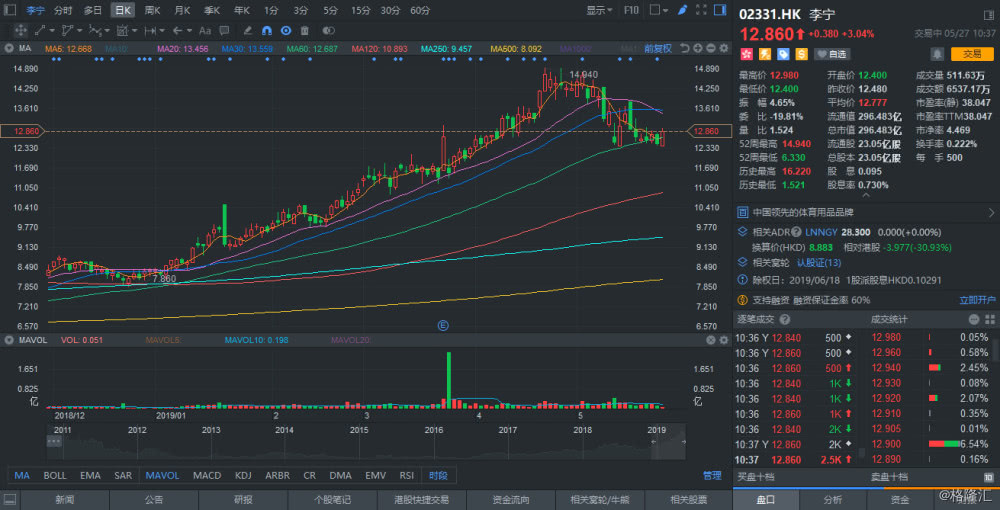Click the orange 交易 trade button

click(x=971, y=54)
